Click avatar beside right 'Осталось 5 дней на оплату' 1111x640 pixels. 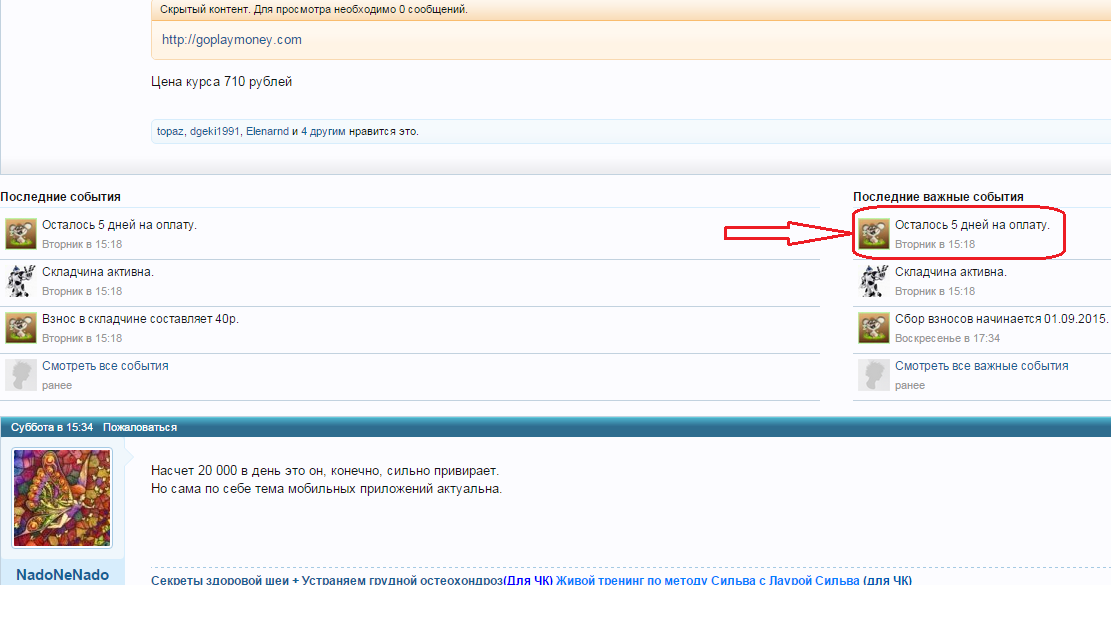click(x=874, y=234)
